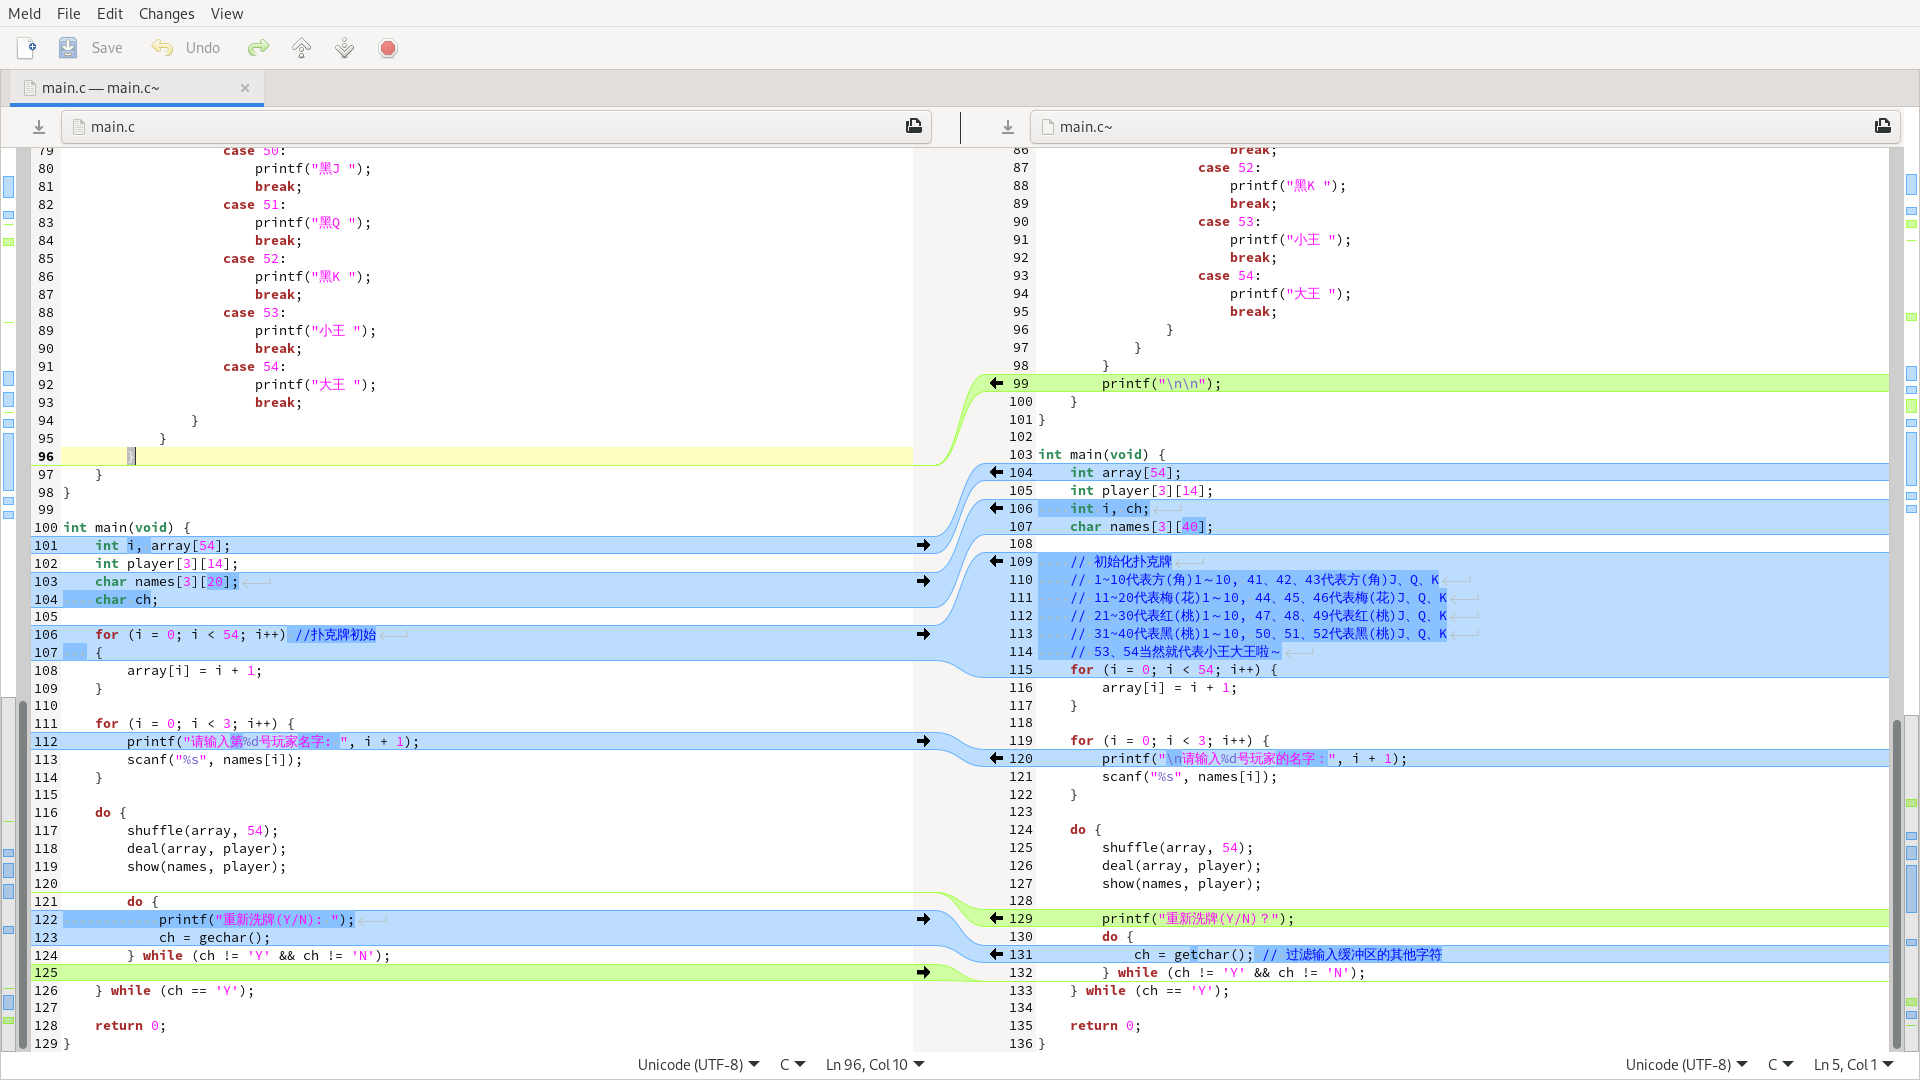
Task: Click left pane line 96 highlighted row
Action: [x=487, y=456]
